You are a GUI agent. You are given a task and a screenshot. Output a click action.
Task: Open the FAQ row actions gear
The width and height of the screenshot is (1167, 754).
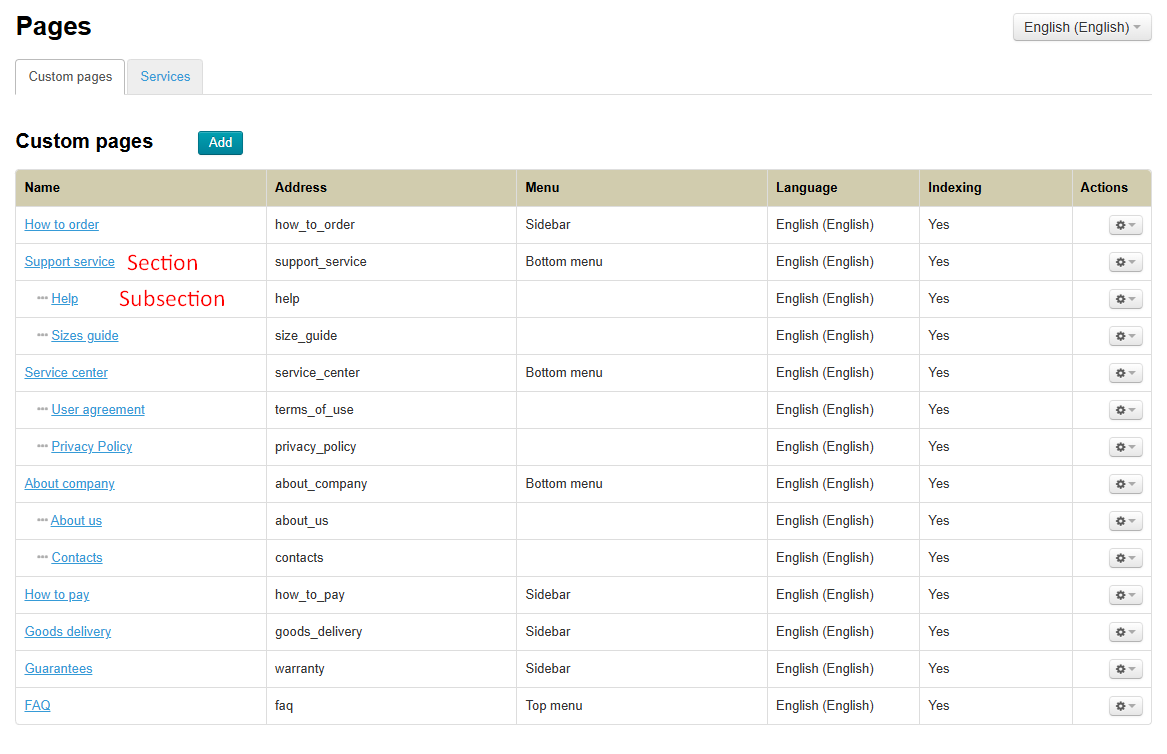(1125, 706)
